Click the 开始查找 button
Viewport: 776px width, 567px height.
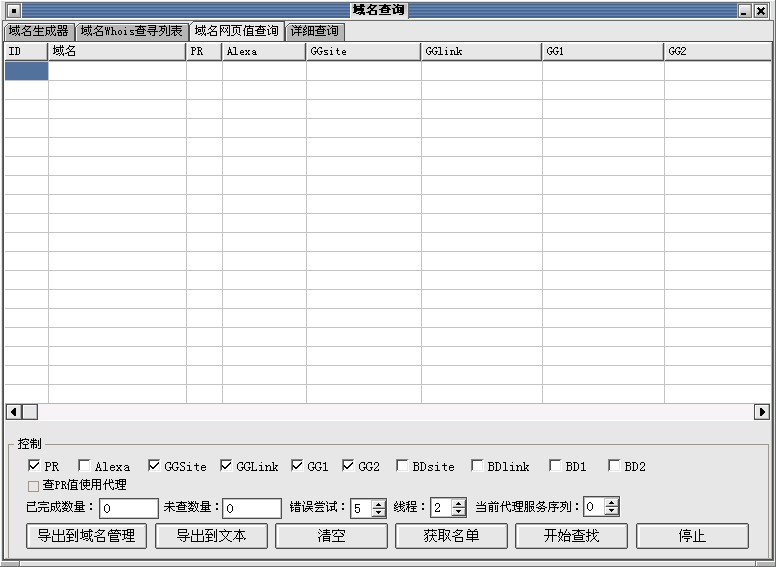pos(571,536)
